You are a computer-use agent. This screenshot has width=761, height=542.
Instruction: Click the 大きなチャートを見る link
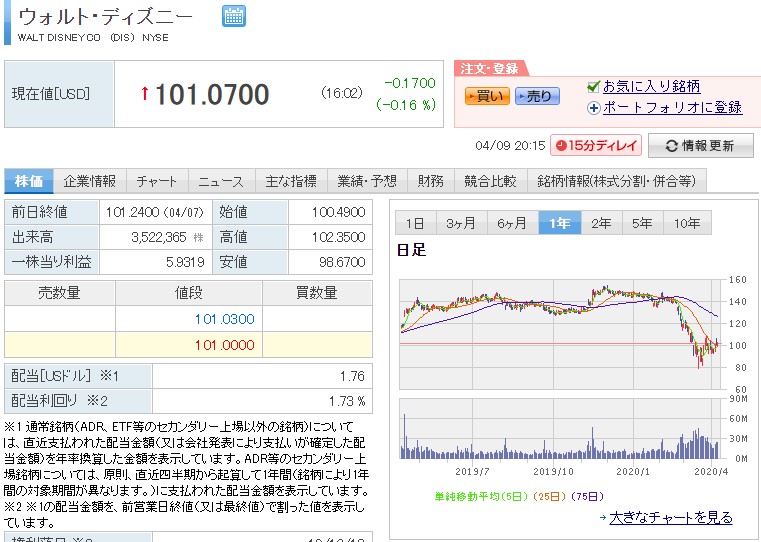(x=671, y=517)
